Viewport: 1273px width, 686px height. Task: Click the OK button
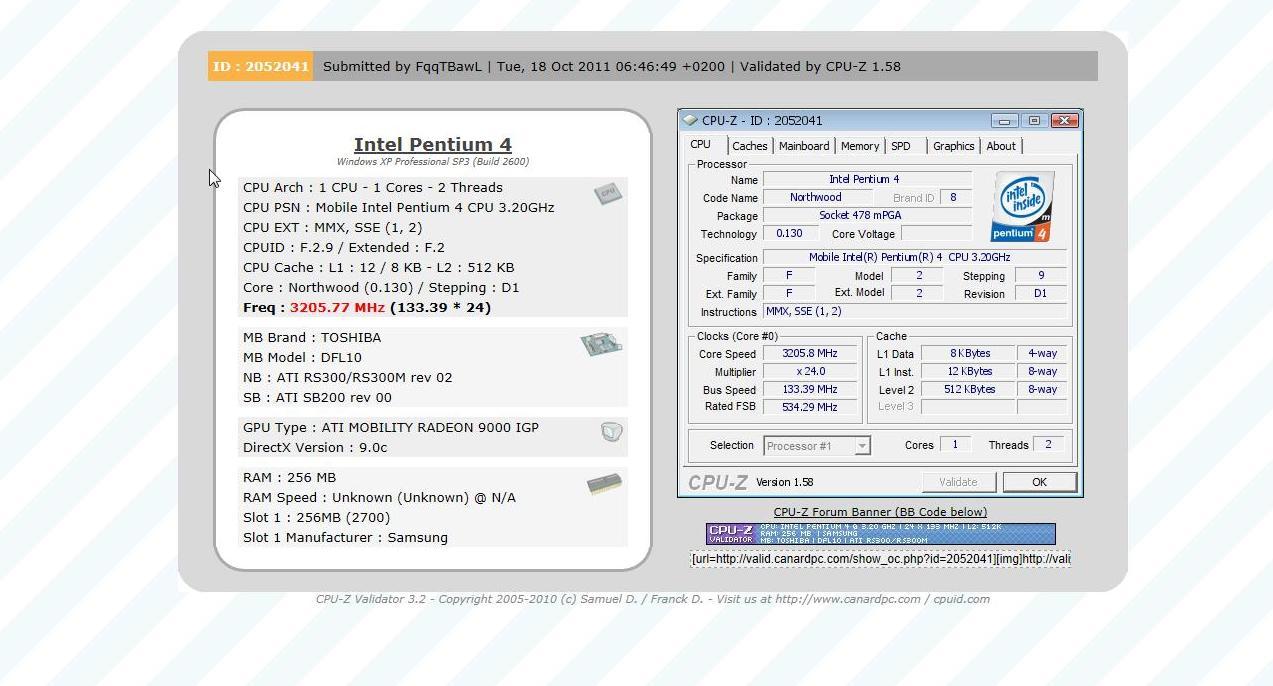tap(1039, 482)
